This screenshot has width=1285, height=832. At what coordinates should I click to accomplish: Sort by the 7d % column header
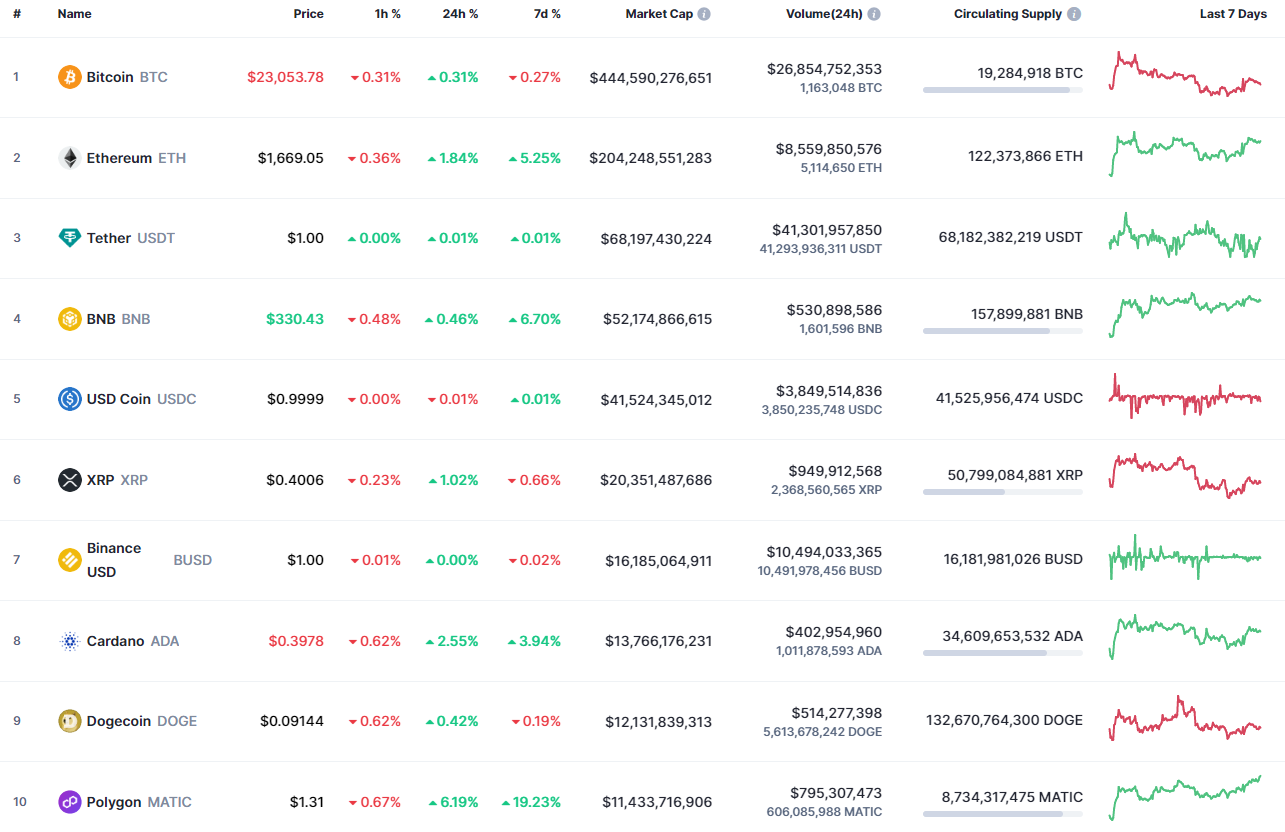click(546, 14)
